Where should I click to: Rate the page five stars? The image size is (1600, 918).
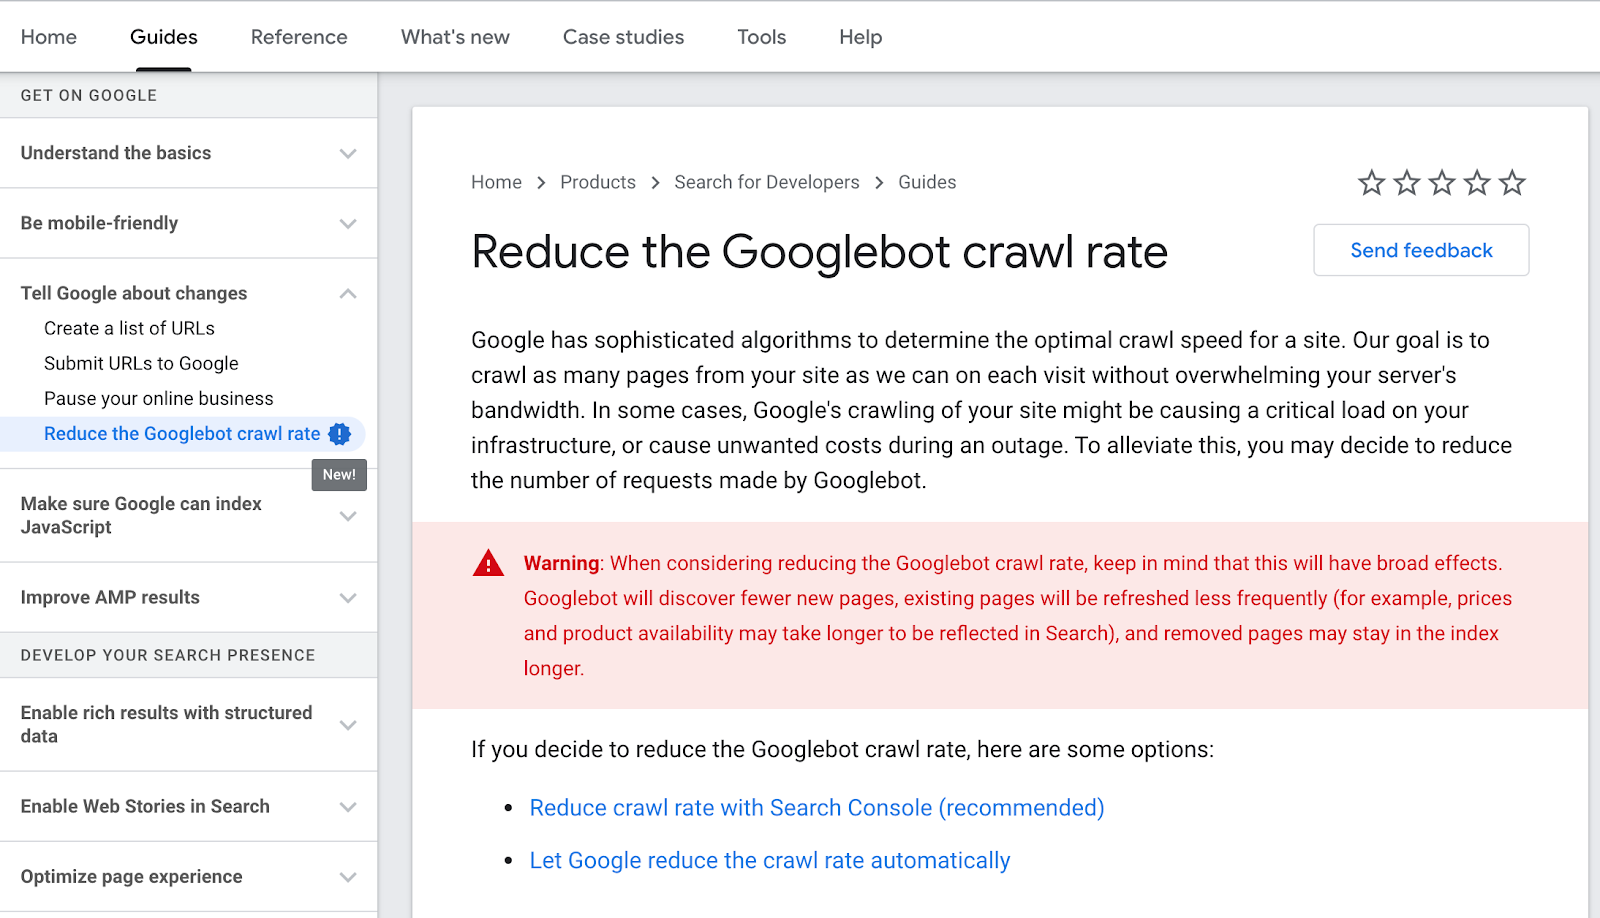pyautogui.click(x=1512, y=183)
